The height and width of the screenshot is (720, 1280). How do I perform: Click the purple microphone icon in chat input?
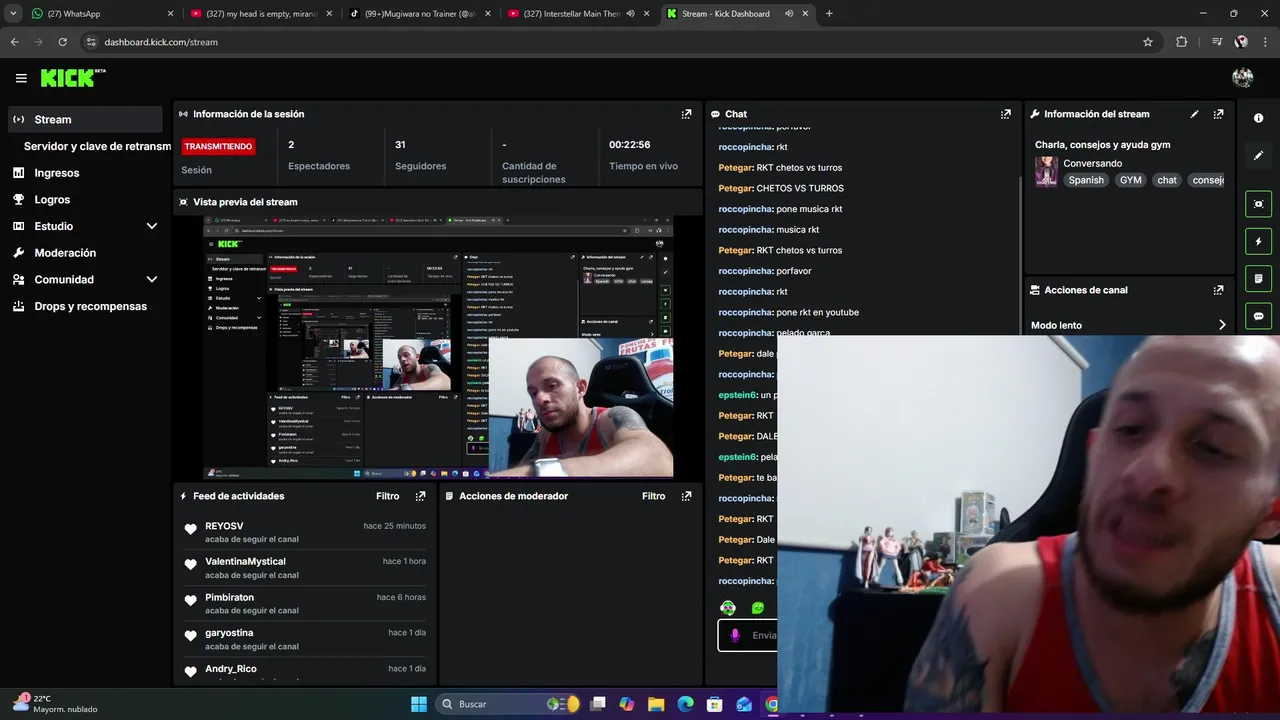click(735, 635)
